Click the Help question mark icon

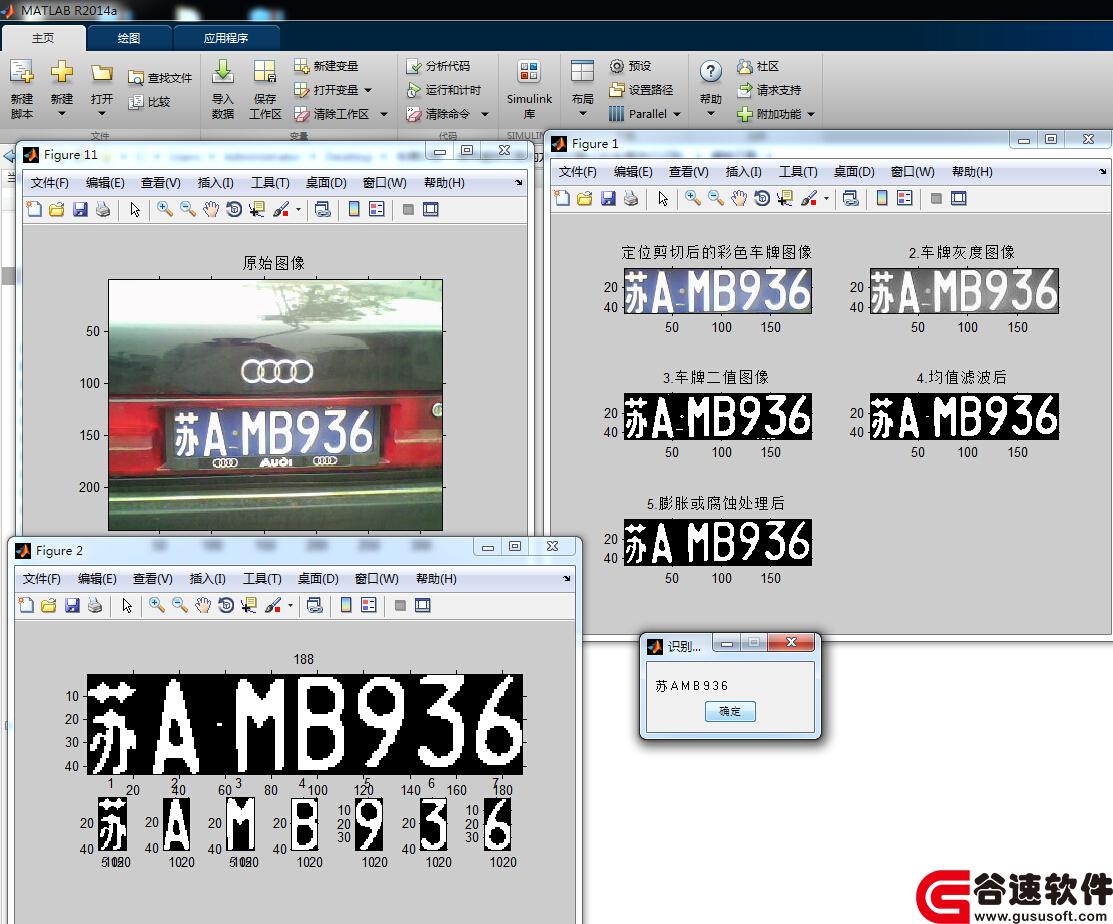tap(711, 71)
